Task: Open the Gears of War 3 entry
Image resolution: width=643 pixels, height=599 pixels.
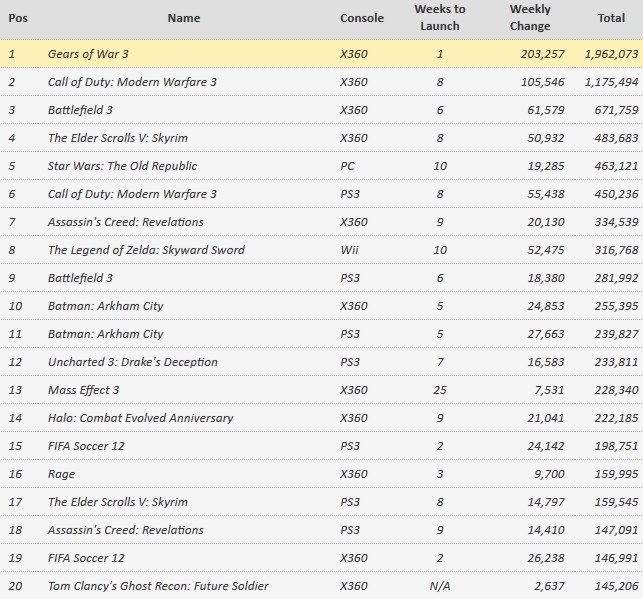Action: [88, 54]
